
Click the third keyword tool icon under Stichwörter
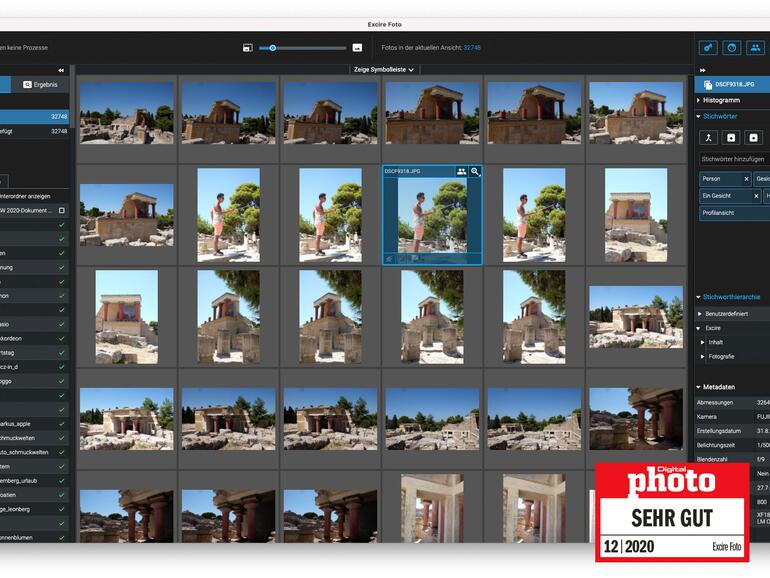(753, 138)
